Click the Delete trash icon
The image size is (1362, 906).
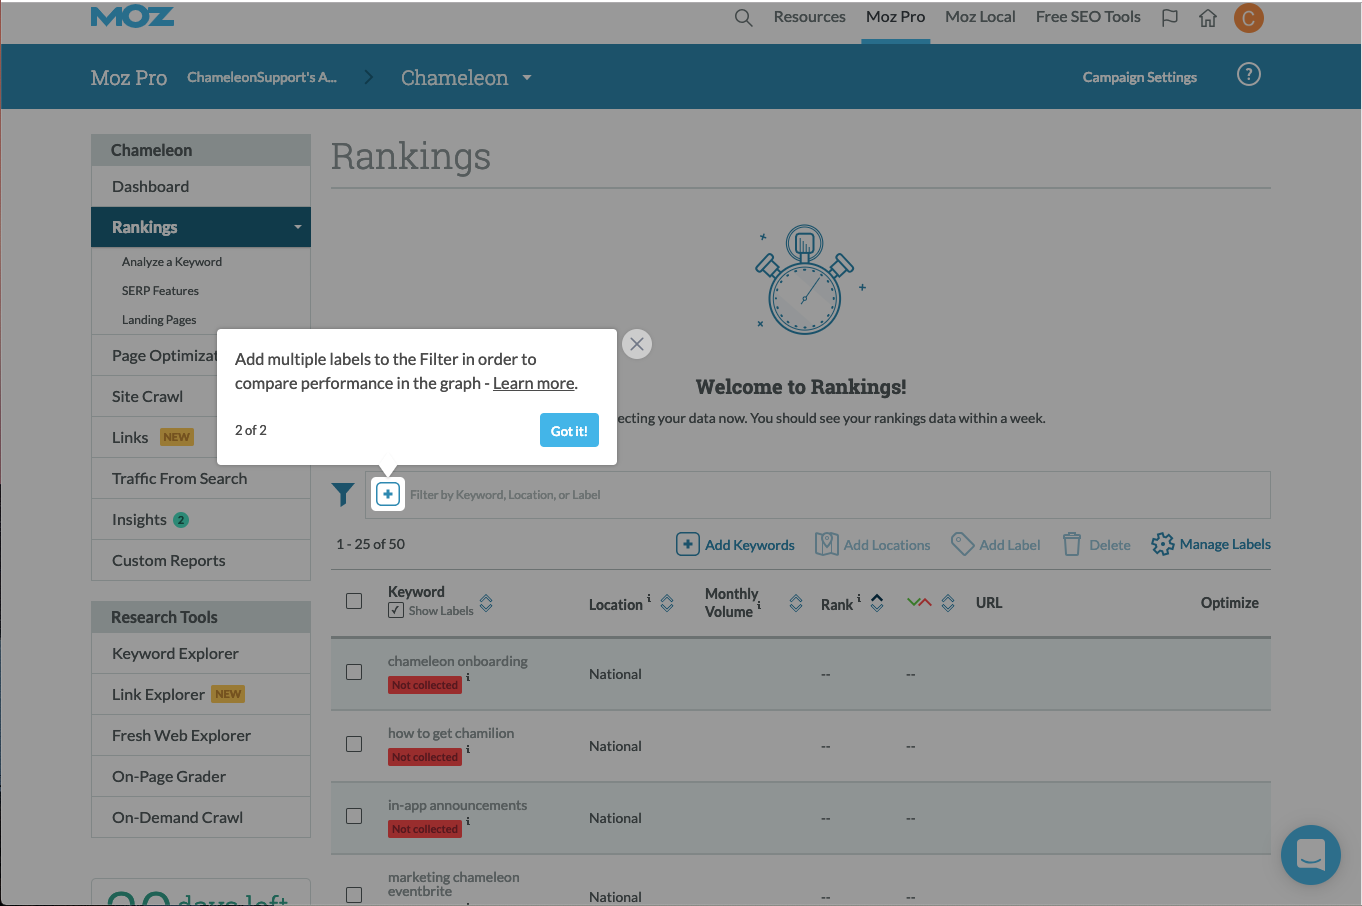[1072, 544]
